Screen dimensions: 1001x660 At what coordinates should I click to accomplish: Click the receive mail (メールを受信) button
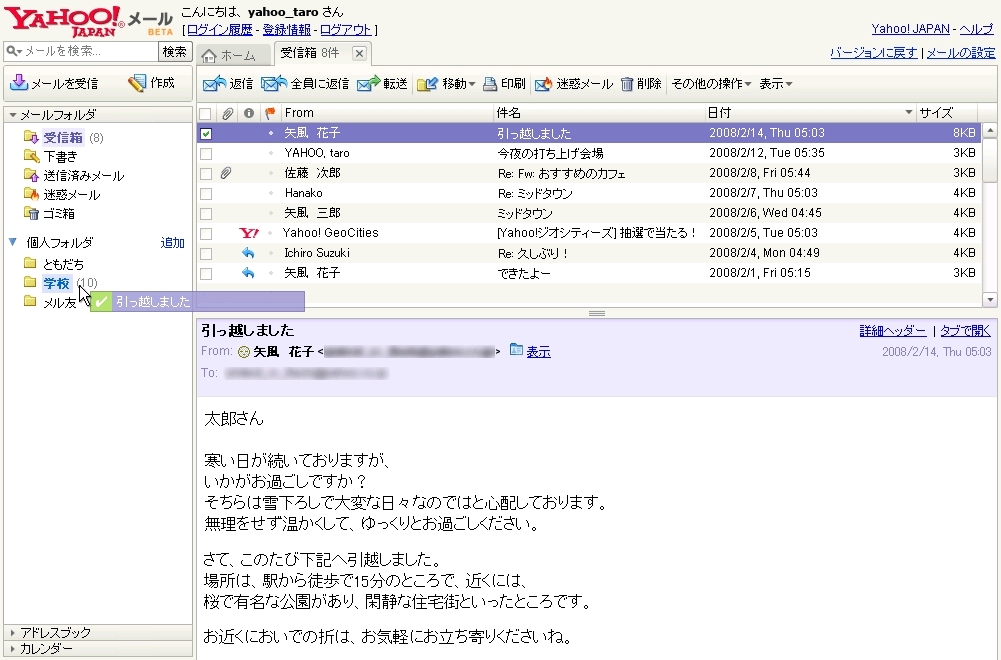(54, 84)
